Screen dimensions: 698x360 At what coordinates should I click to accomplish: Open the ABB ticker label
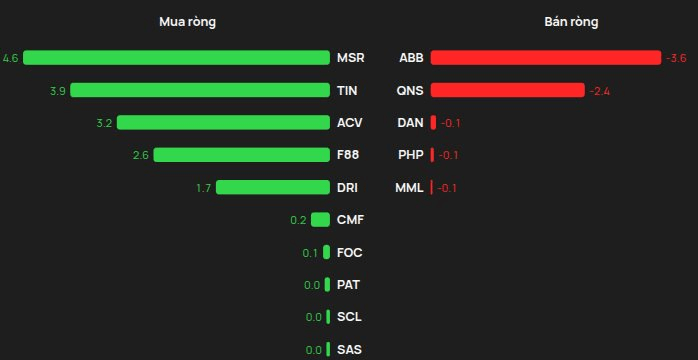411,58
